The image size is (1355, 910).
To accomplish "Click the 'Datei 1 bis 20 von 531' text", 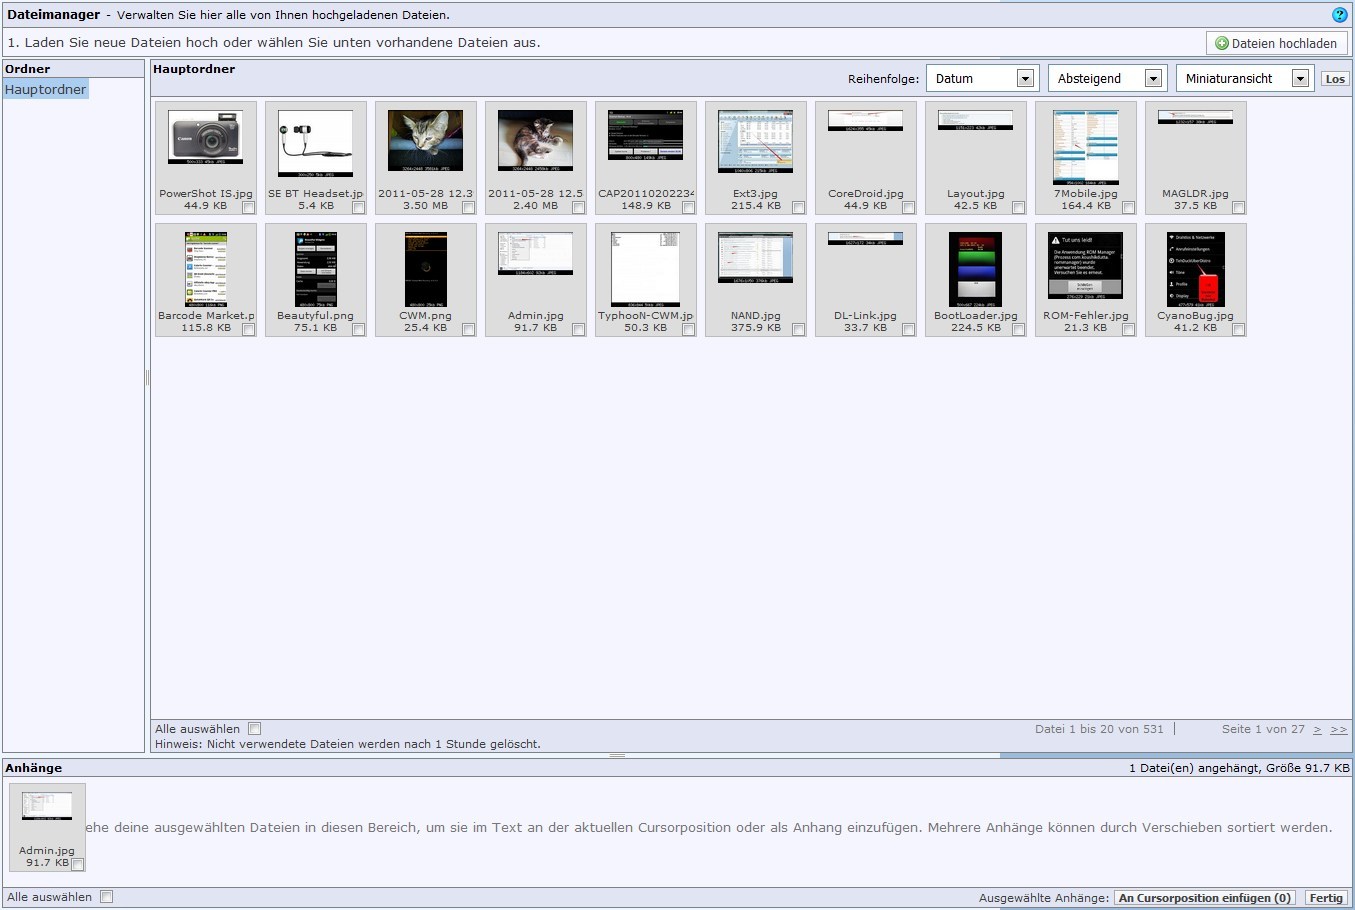I will [x=1099, y=729].
